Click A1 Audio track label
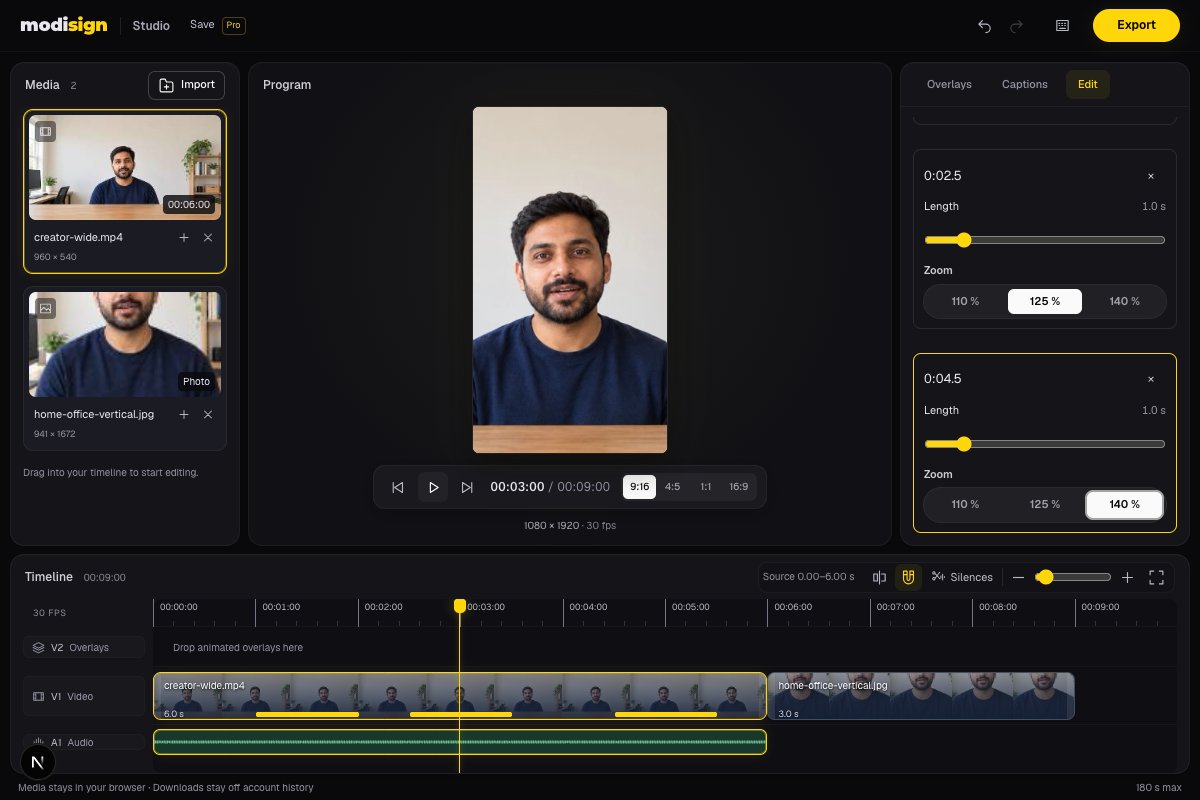Image resolution: width=1200 pixels, height=800 pixels. 84,742
